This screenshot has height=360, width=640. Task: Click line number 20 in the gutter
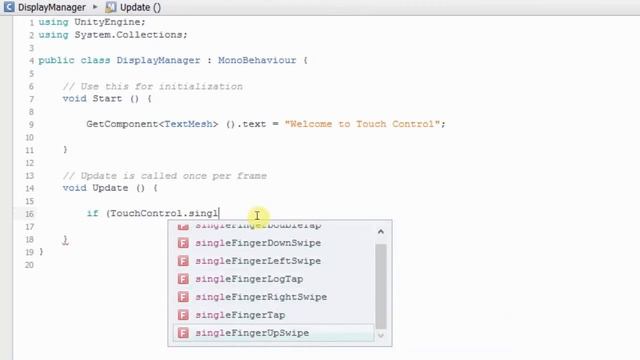point(29,265)
